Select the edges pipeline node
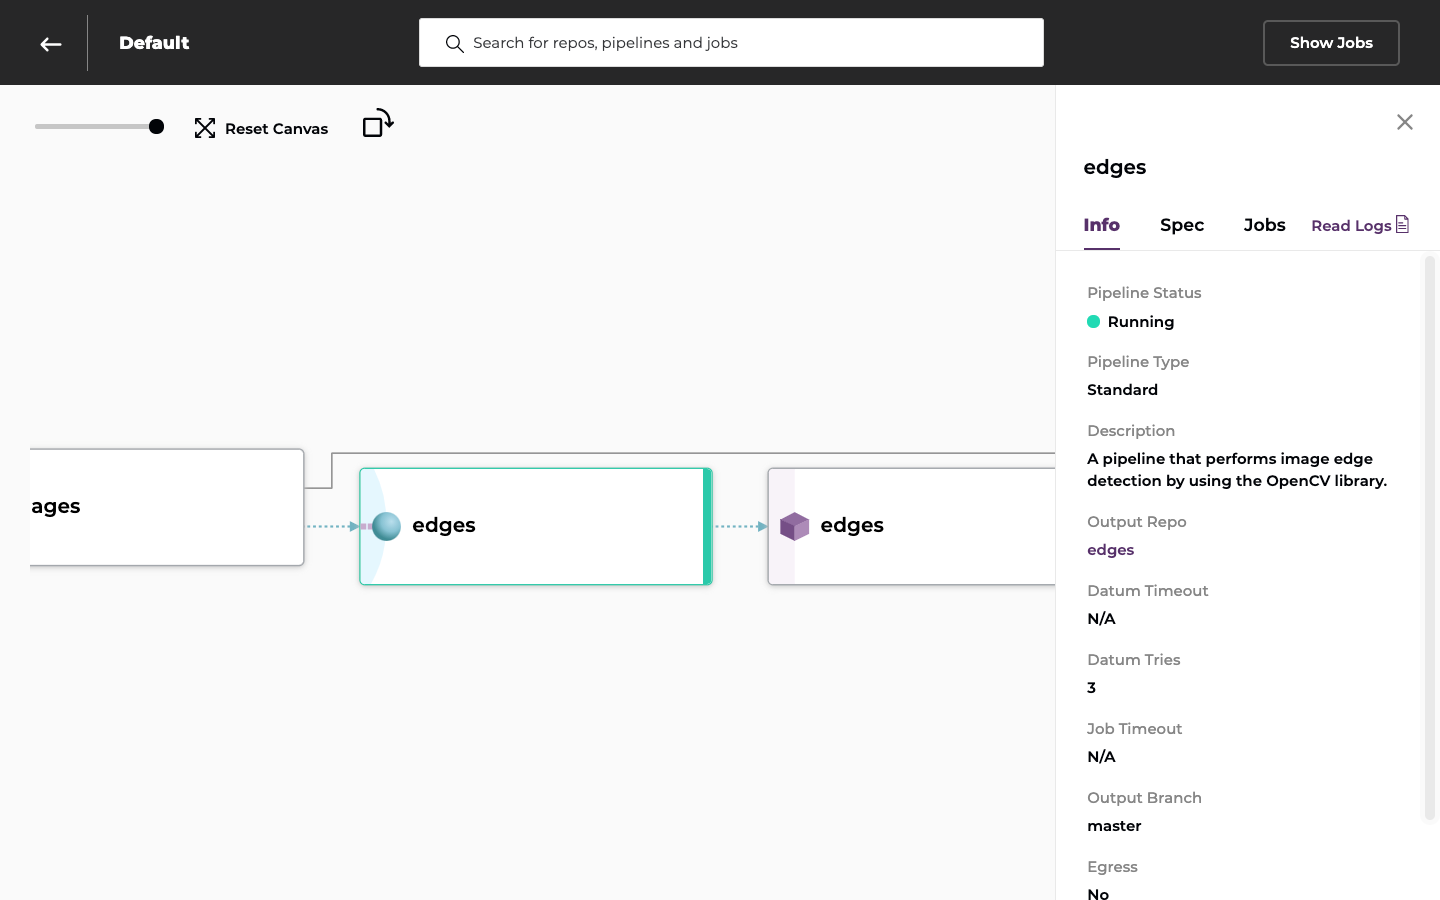1440x900 pixels. coord(540,526)
